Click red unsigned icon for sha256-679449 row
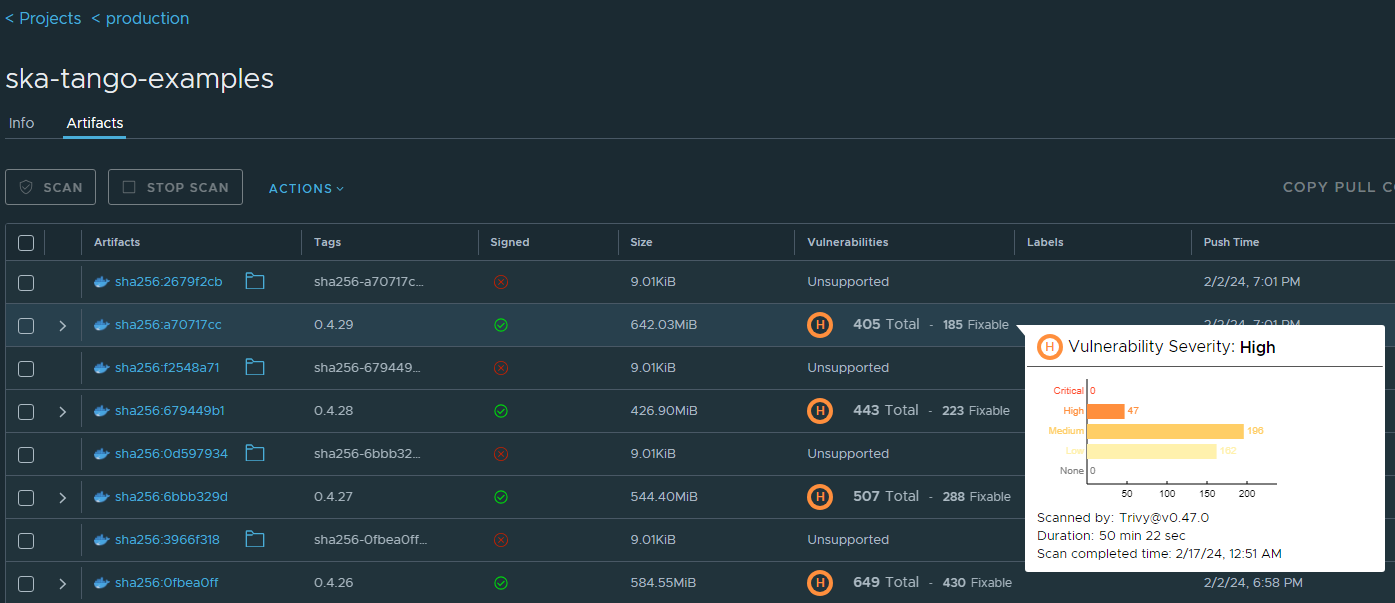Screen dimensions: 1395x603 [x=501, y=368]
